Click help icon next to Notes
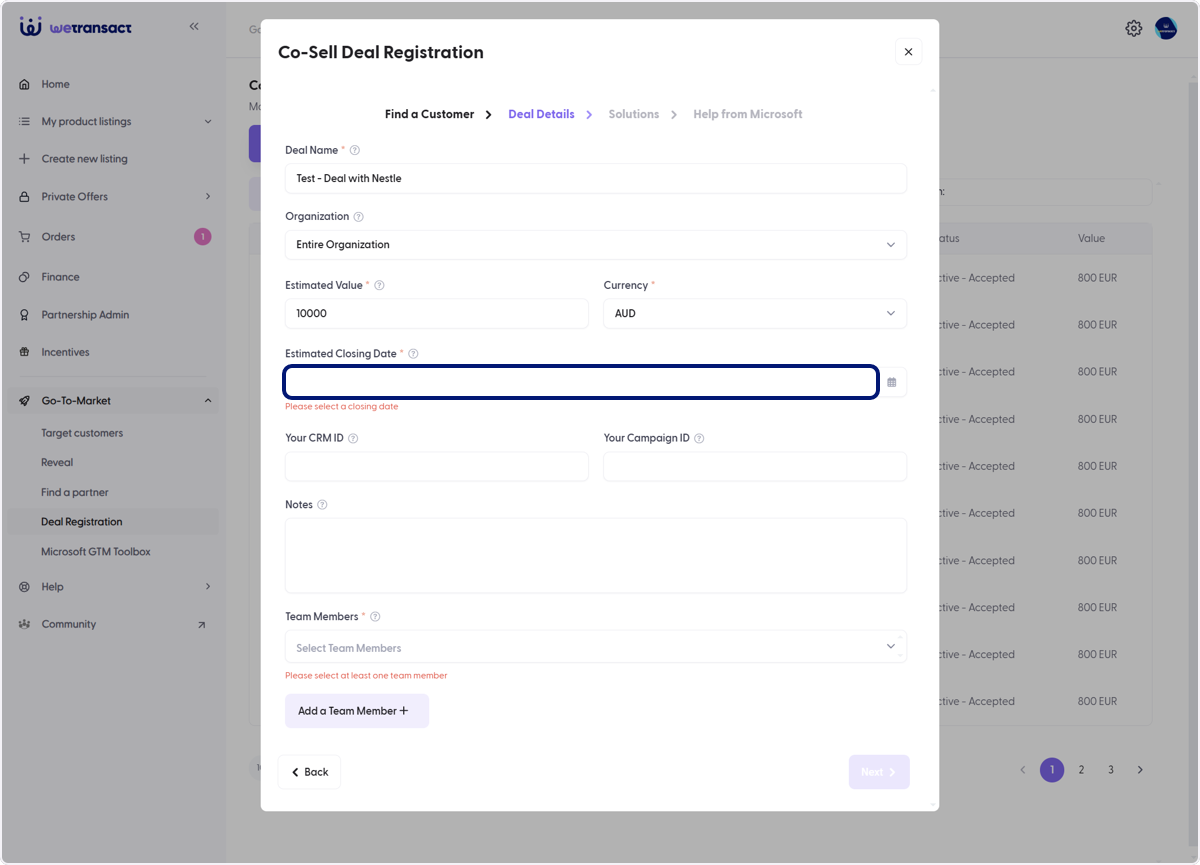This screenshot has width=1200, height=865. point(322,505)
